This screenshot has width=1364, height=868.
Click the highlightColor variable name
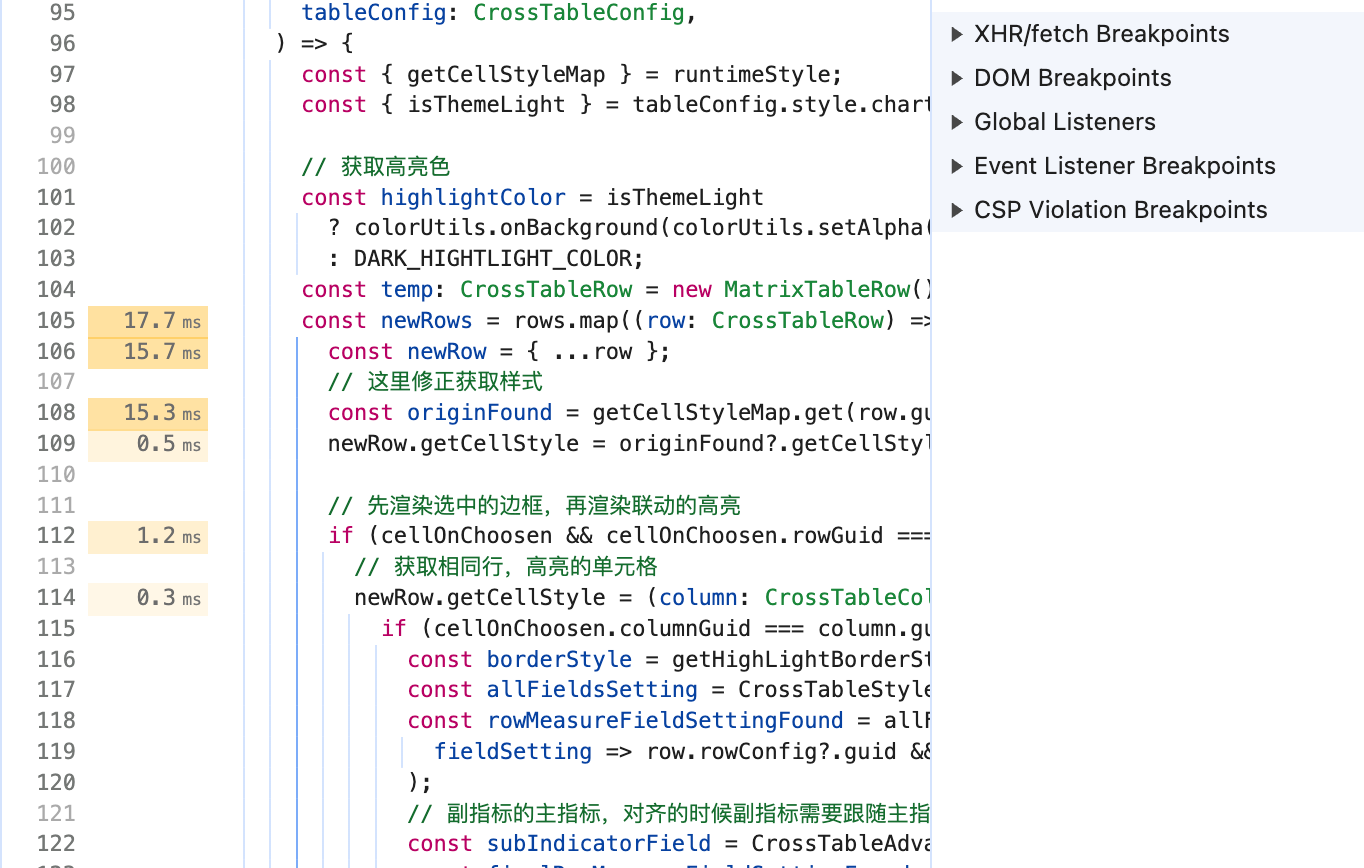[473, 197]
